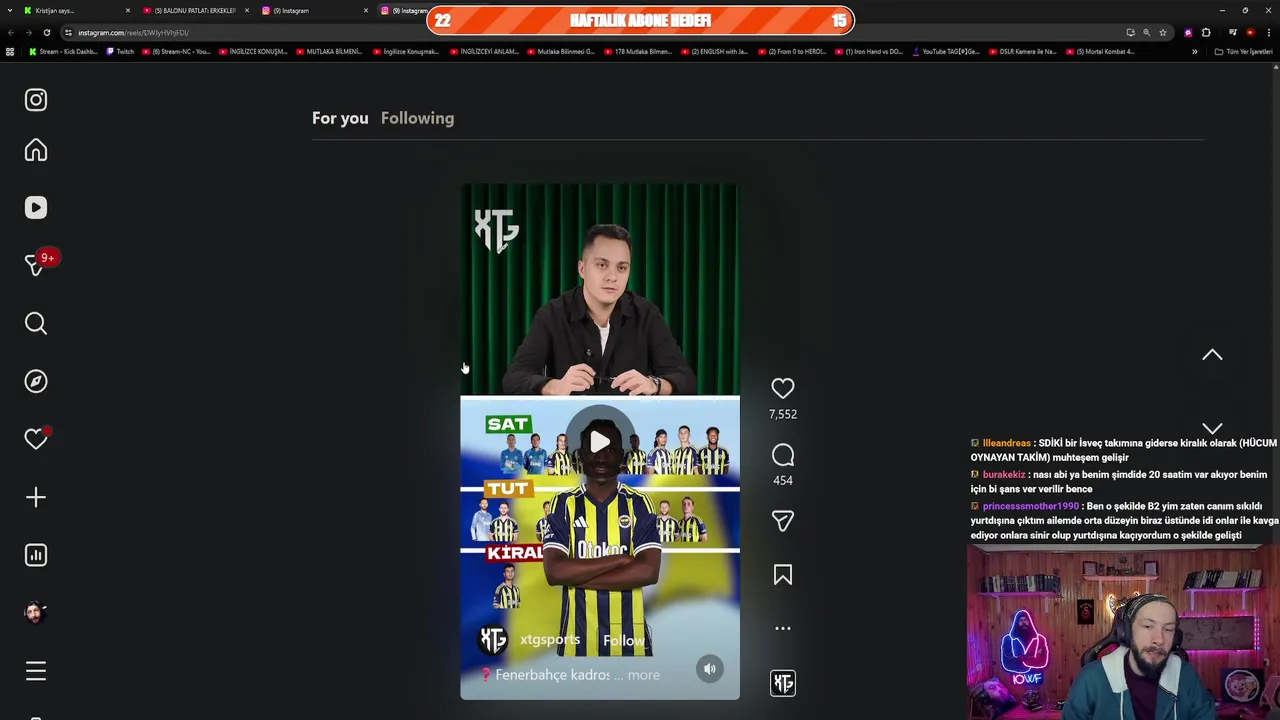Open Stream - Kick Dashboard bookmark
The image size is (1280, 720).
click(x=62, y=52)
